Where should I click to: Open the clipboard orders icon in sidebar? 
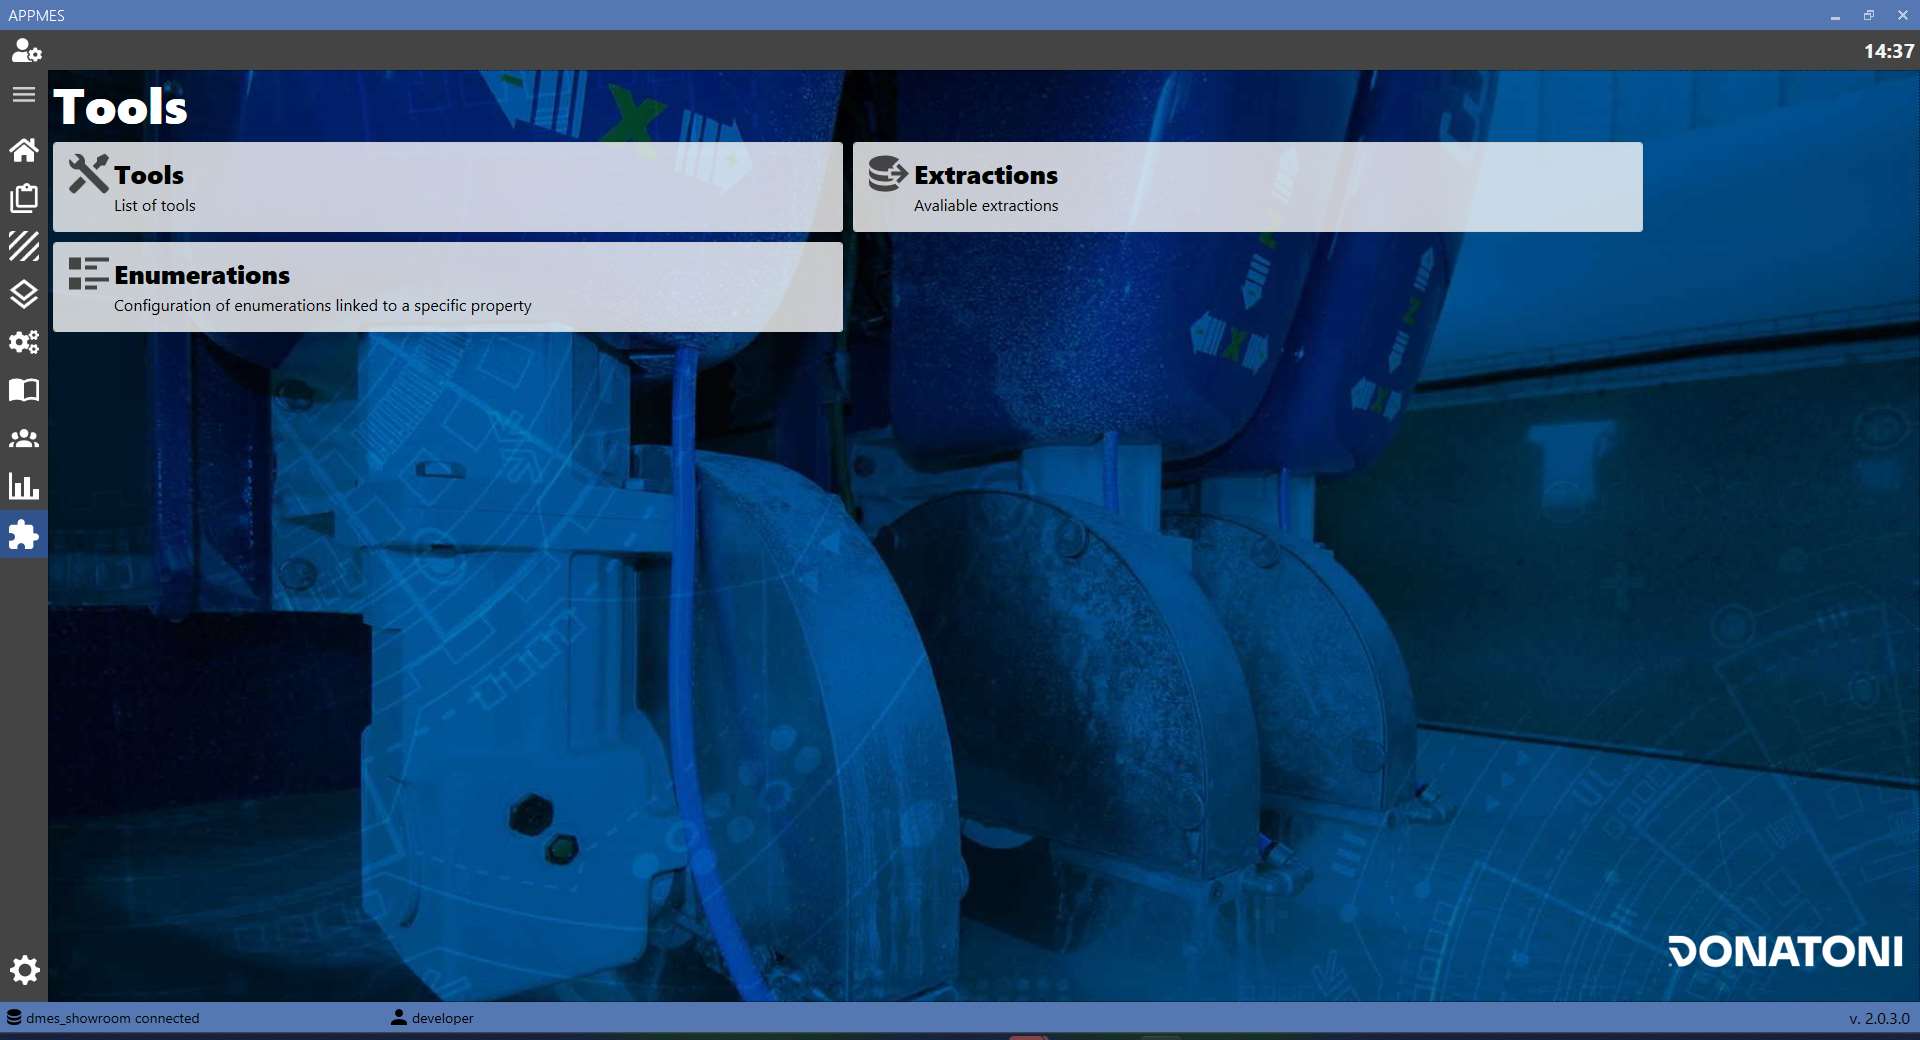point(24,198)
